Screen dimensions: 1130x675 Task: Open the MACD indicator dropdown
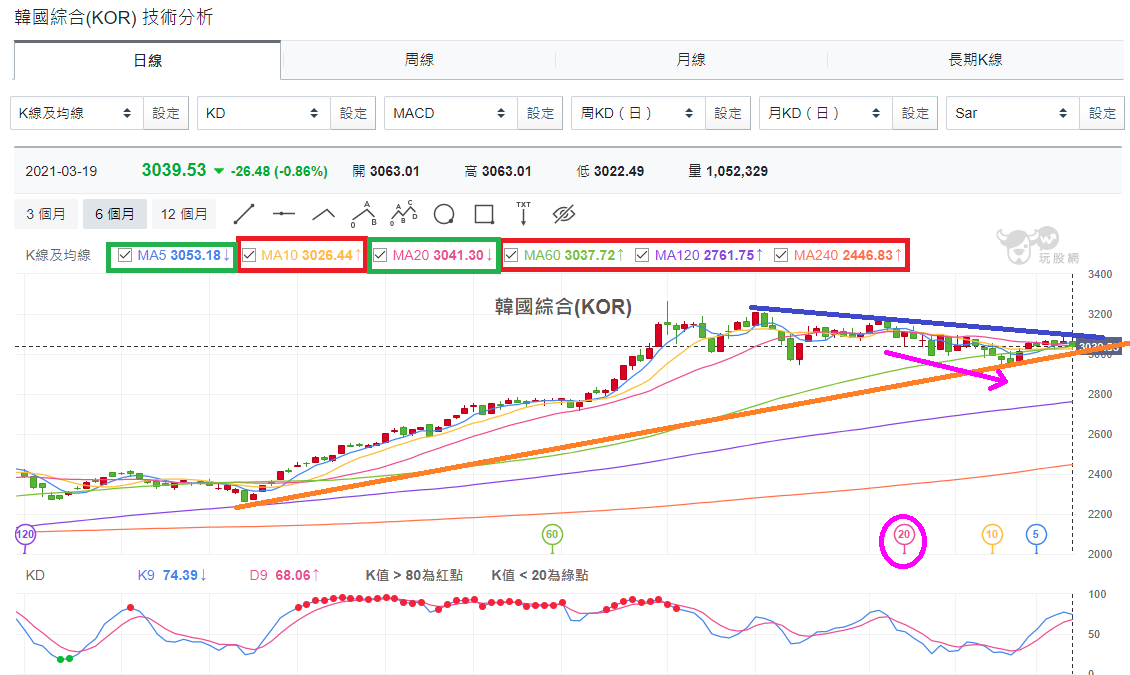tap(451, 113)
